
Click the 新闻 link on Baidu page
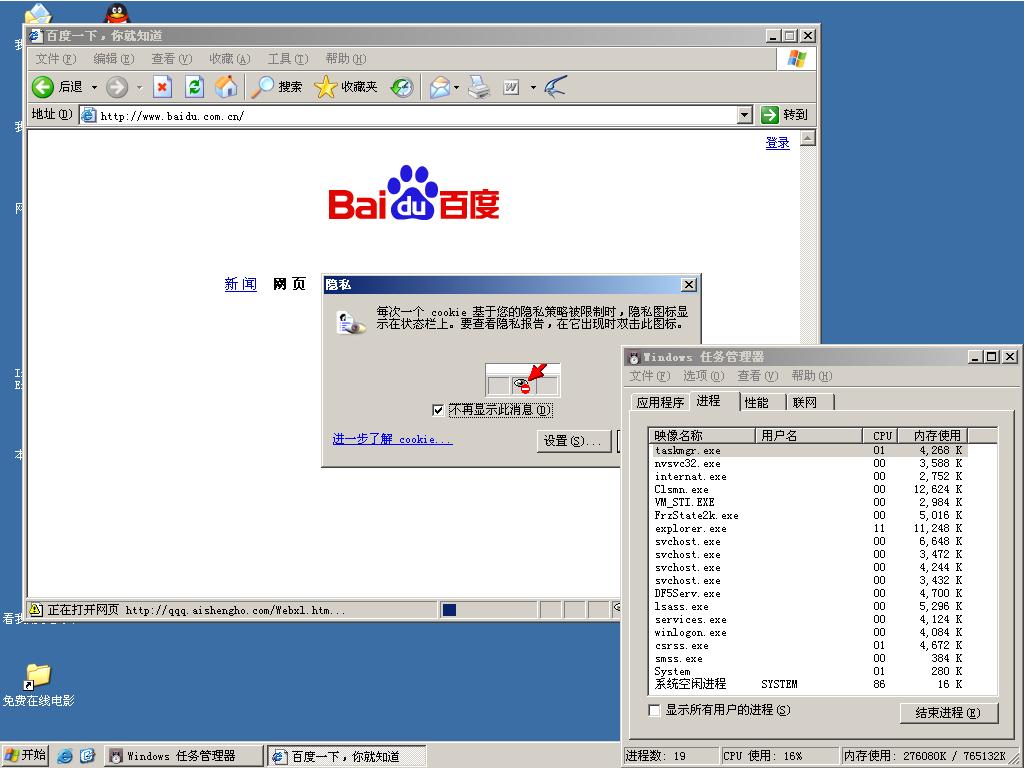[x=240, y=284]
